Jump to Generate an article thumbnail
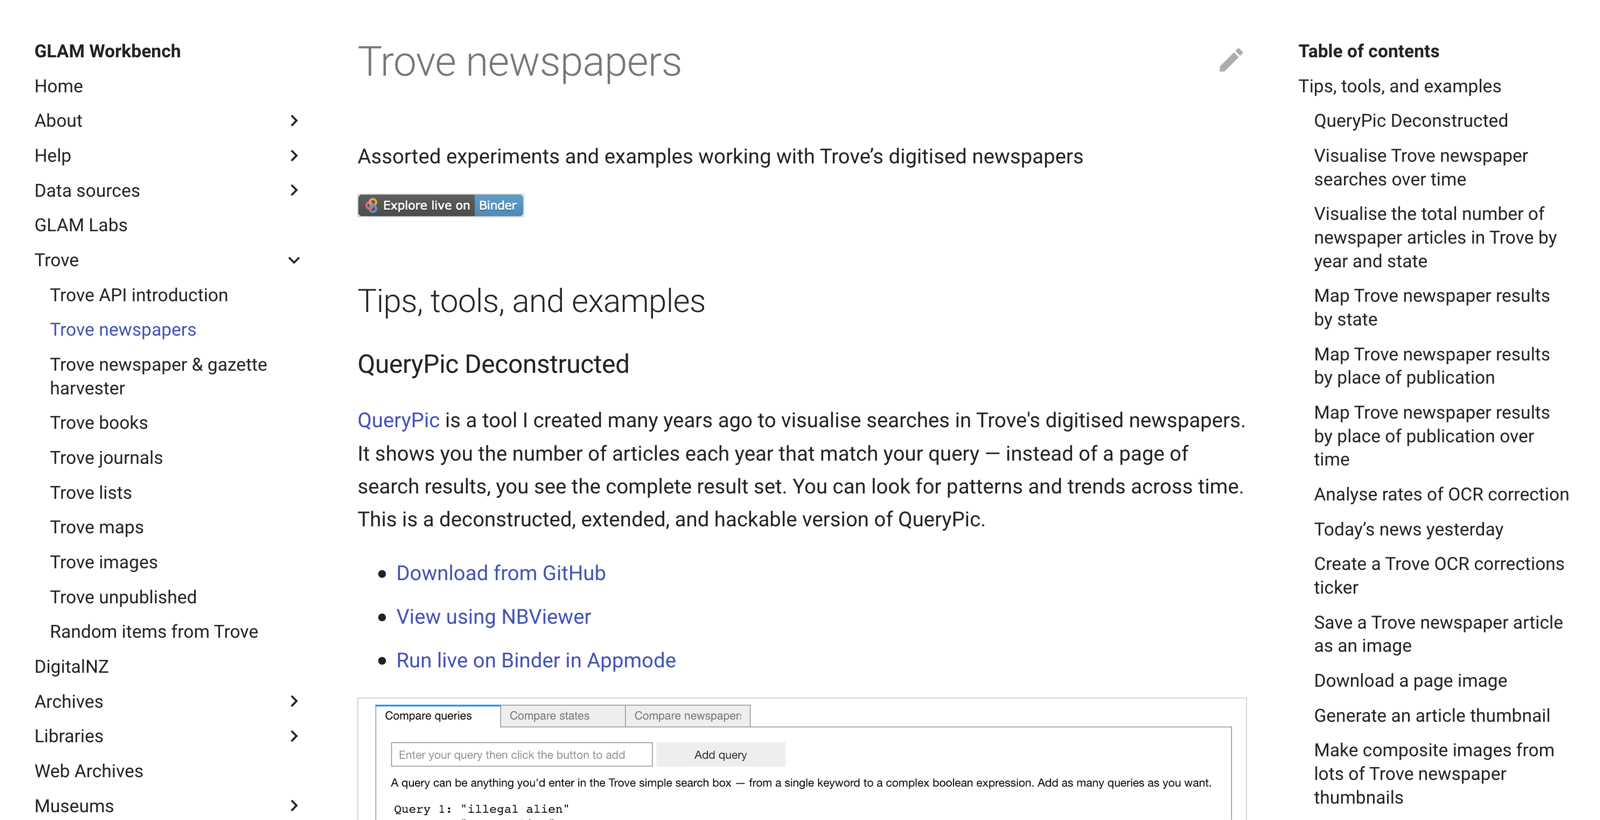The height and width of the screenshot is (820, 1600). click(x=1432, y=716)
